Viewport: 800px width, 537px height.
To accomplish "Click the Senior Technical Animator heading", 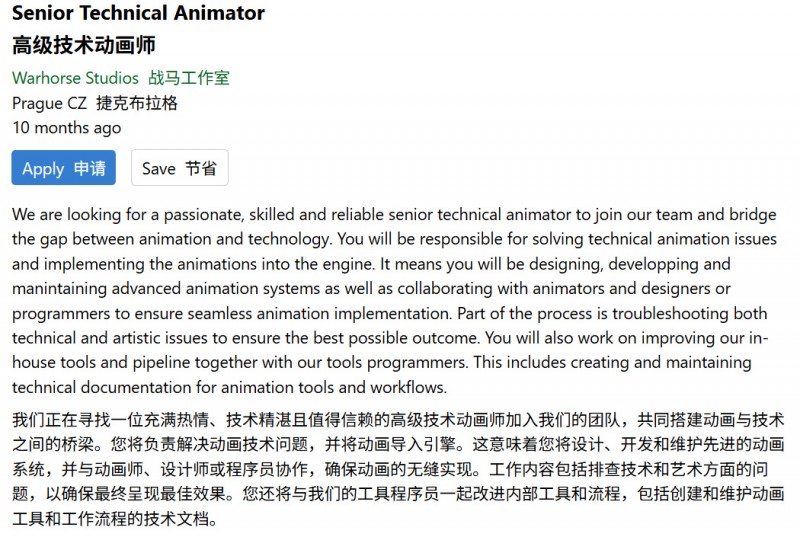I will 138,13.
